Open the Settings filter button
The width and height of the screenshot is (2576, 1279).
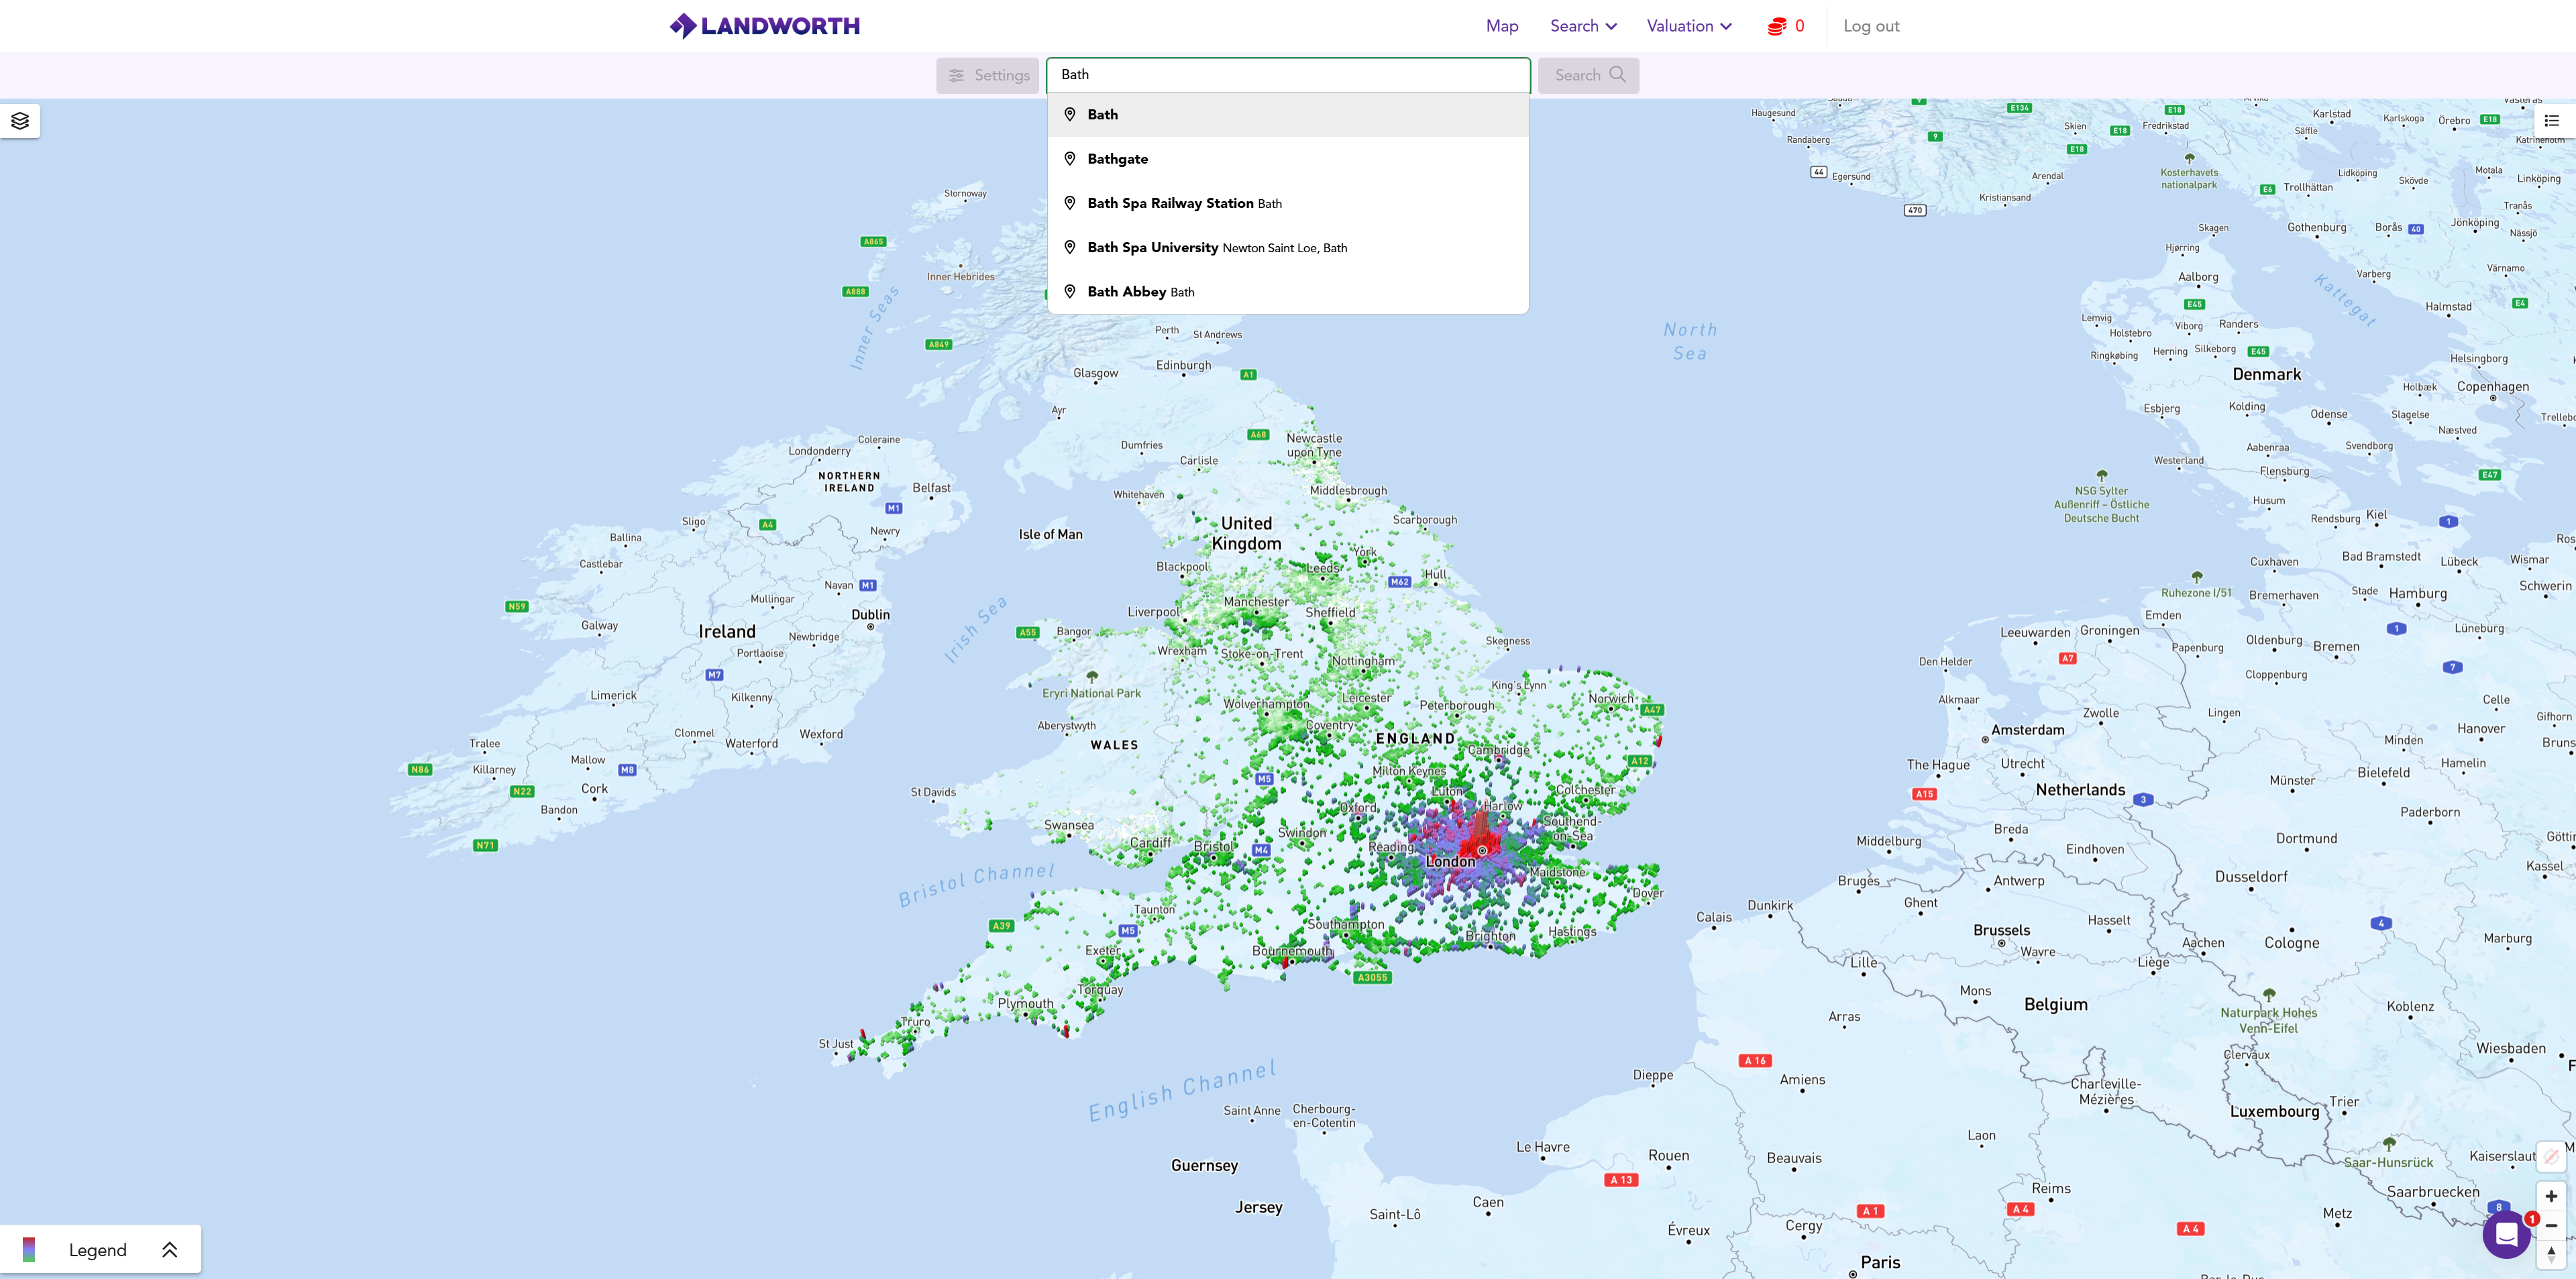pyautogui.click(x=987, y=75)
